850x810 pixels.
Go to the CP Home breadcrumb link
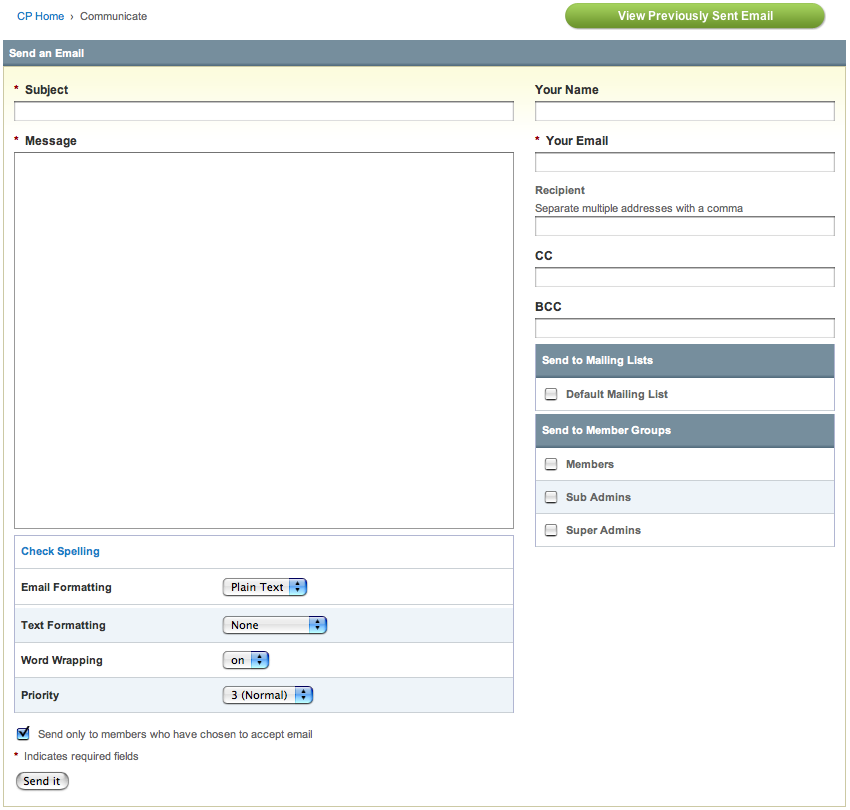(x=40, y=16)
